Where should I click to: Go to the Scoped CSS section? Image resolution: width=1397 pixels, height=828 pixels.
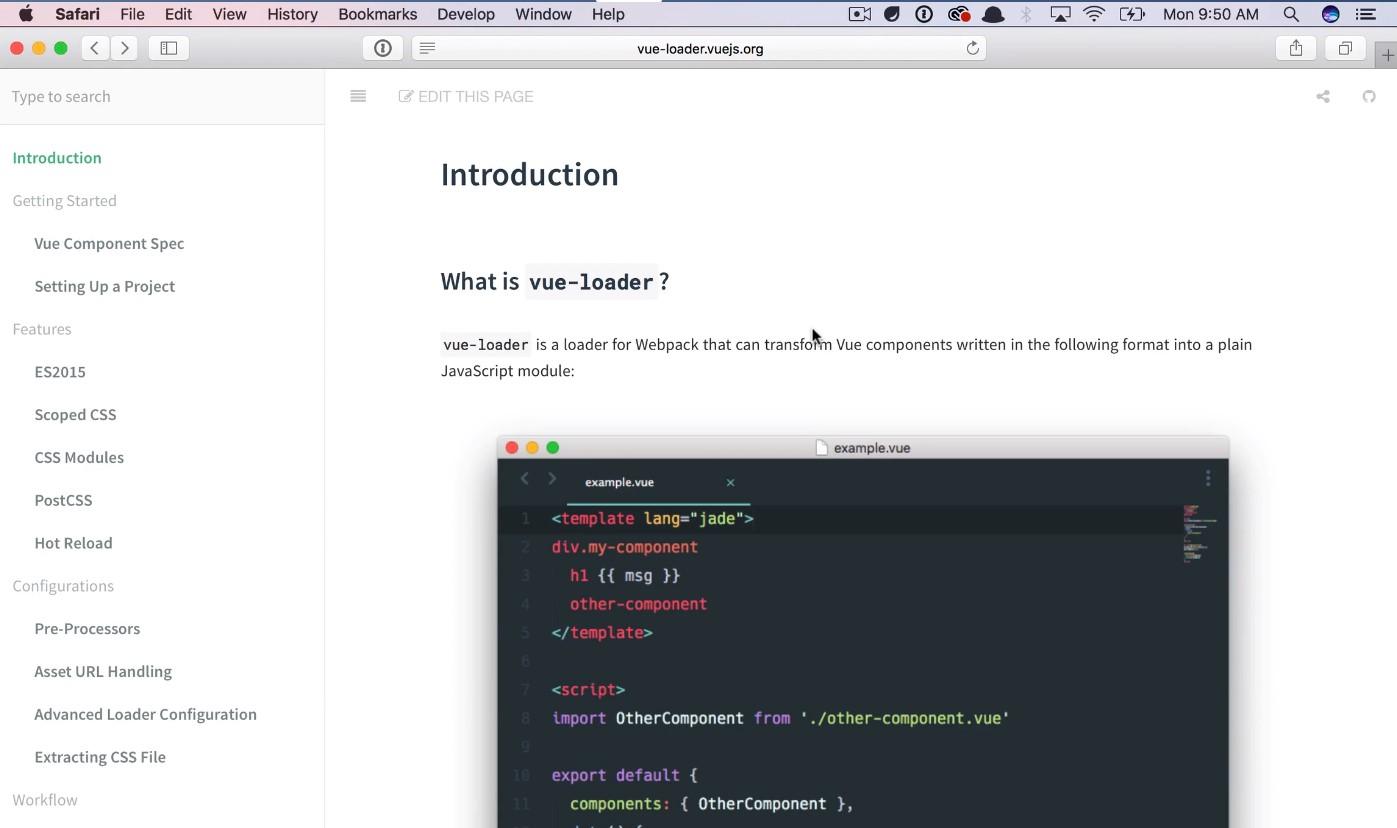click(75, 415)
